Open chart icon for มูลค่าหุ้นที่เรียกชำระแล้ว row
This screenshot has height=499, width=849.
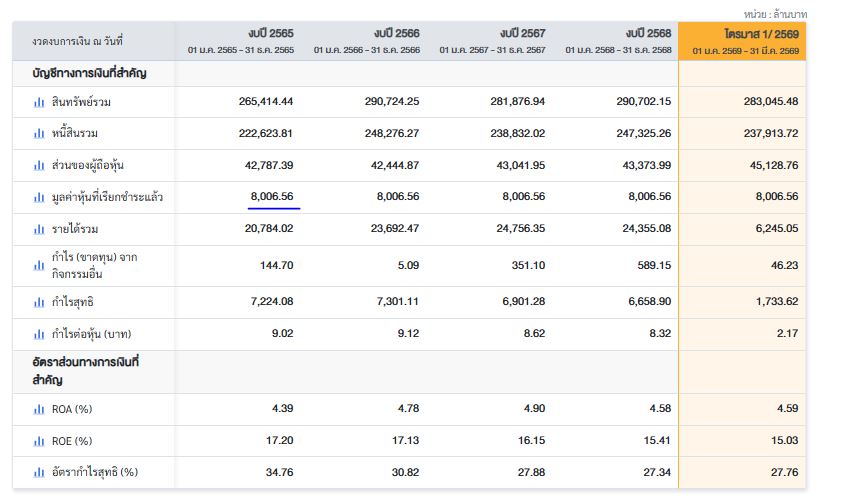coord(39,197)
